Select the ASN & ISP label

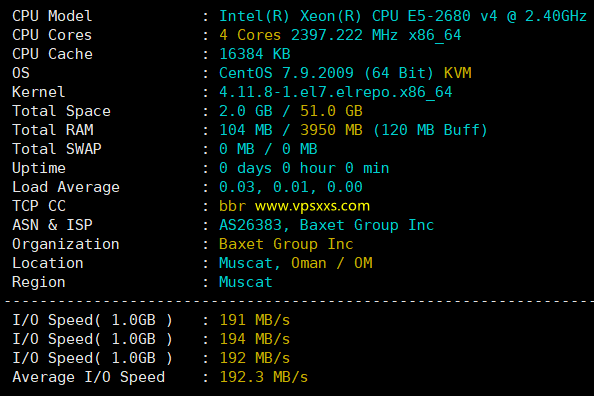[x=52, y=225]
